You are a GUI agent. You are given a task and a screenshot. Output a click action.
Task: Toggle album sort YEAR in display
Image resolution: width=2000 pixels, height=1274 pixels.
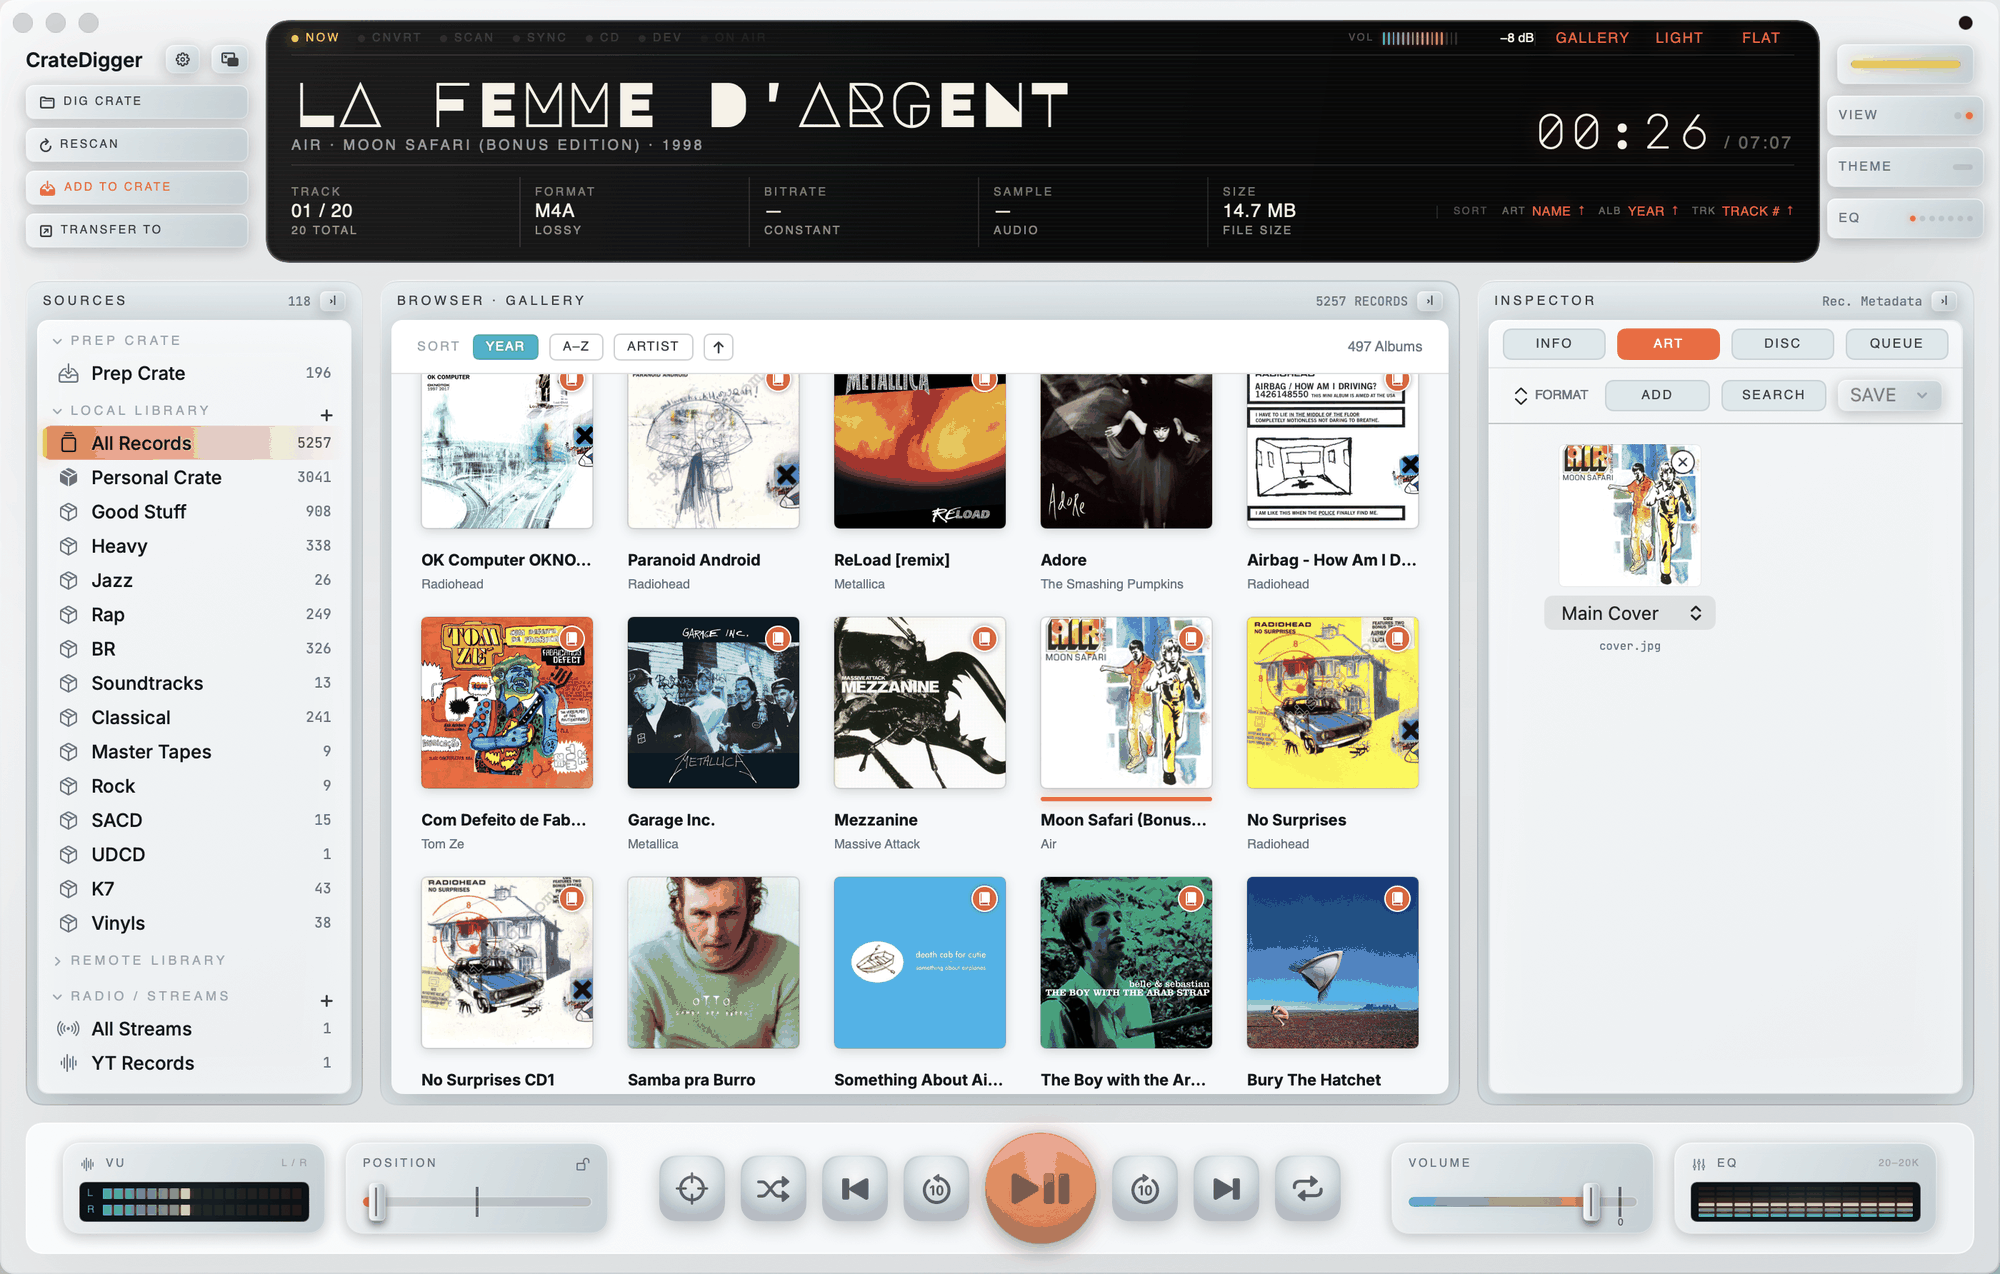click(x=1653, y=211)
